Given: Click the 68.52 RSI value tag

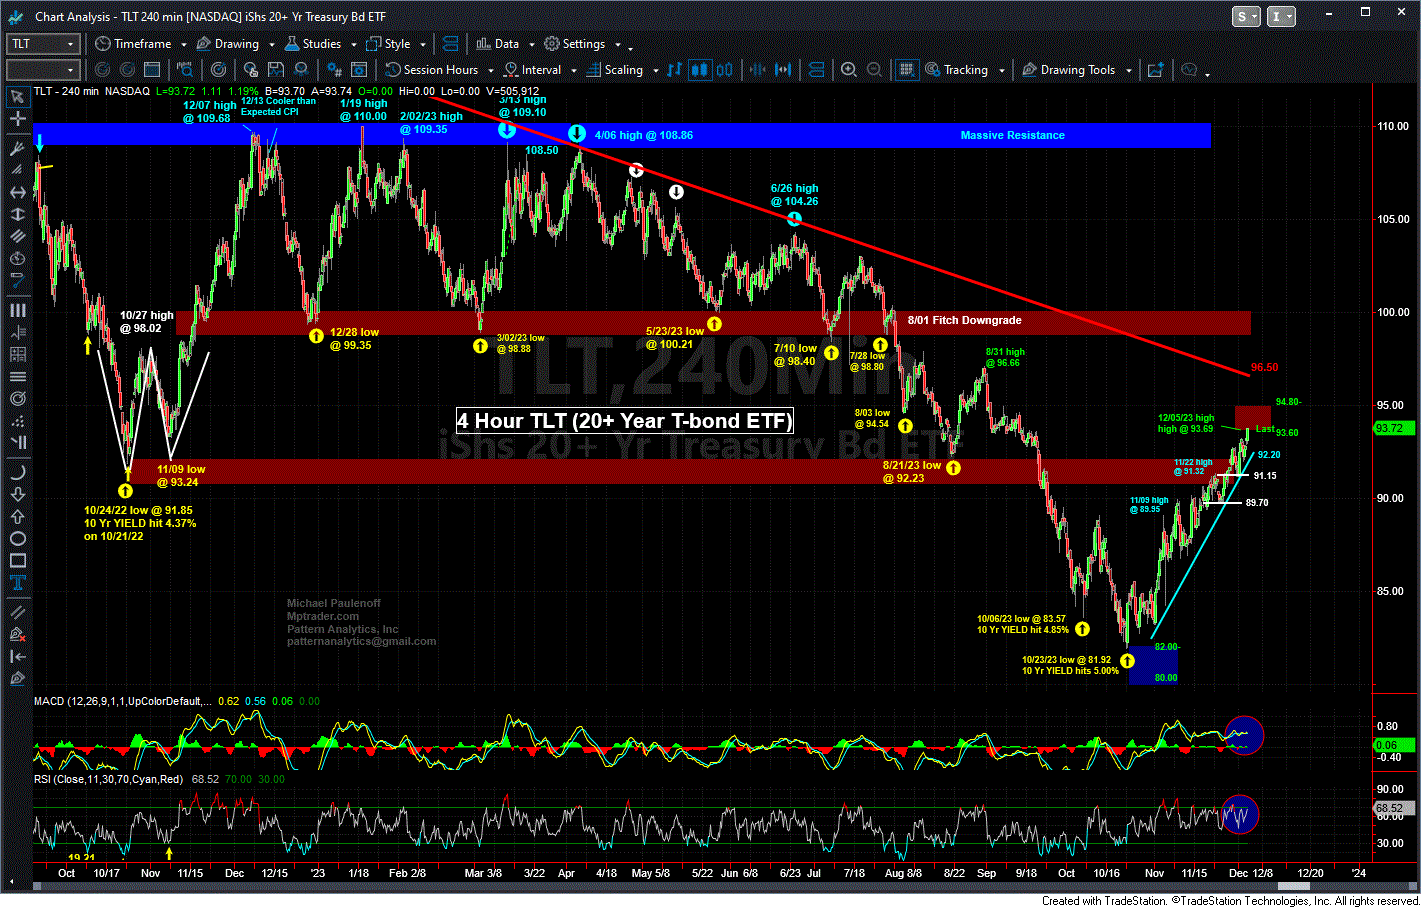Looking at the screenshot, I should click(x=1394, y=808).
